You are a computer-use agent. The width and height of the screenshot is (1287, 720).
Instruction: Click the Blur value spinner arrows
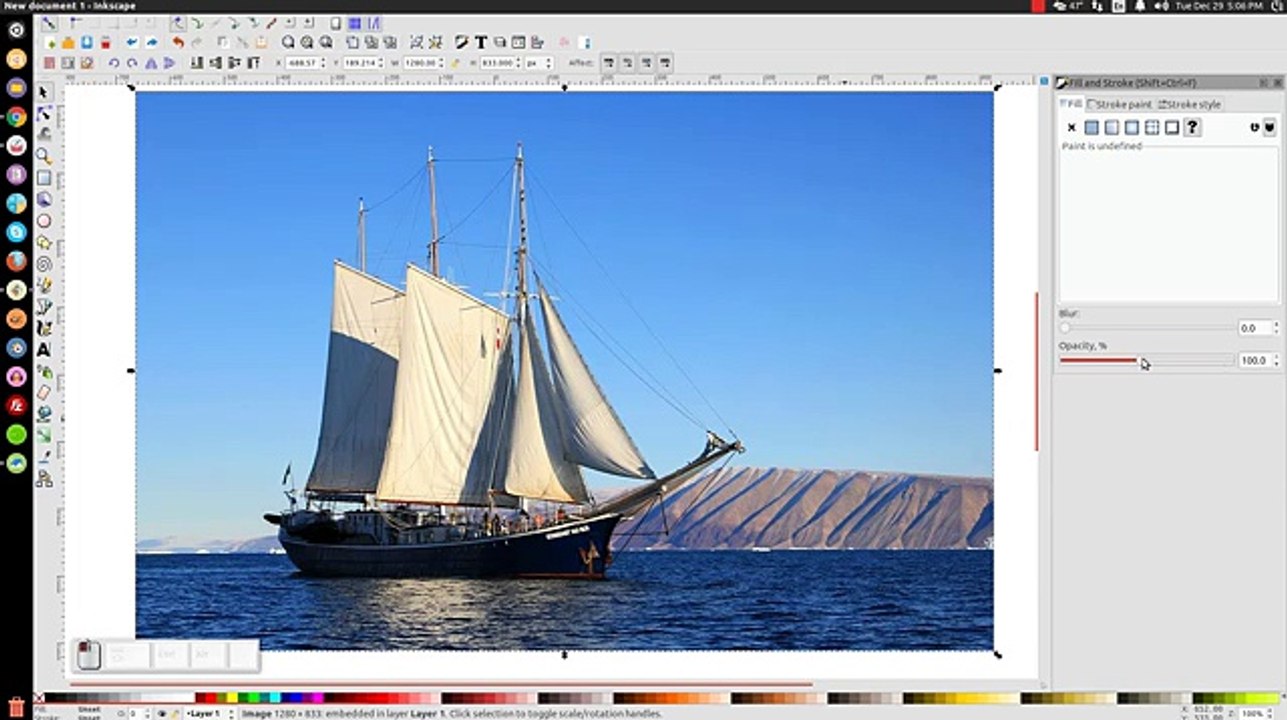[1274, 327]
